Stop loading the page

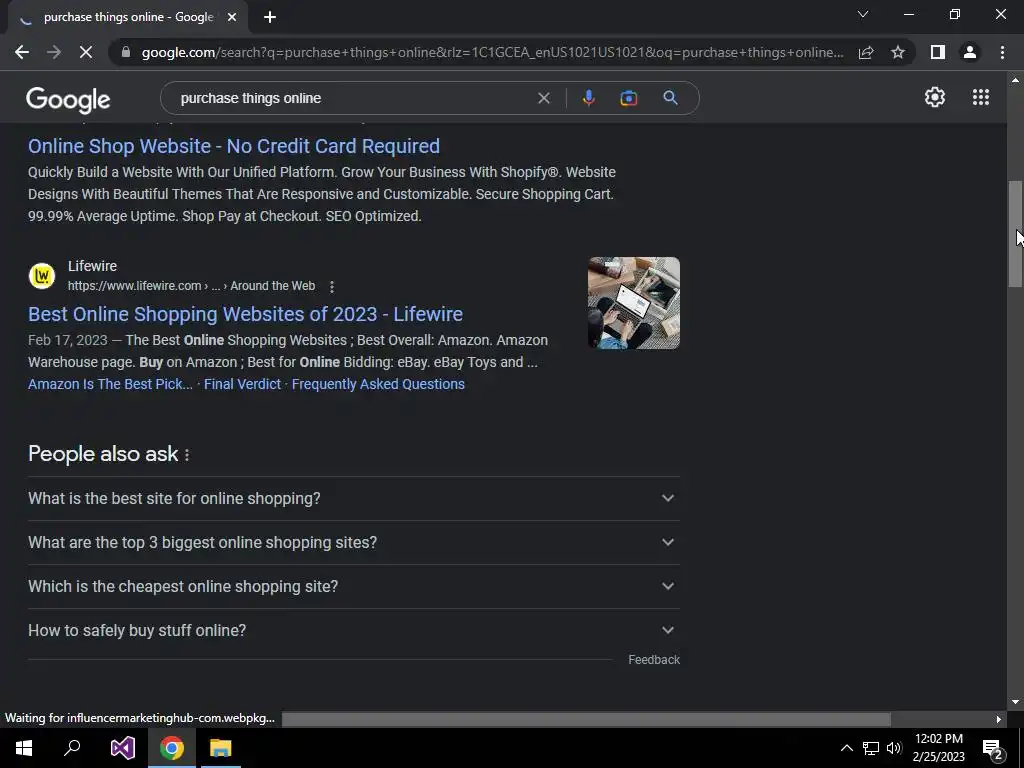pos(86,52)
